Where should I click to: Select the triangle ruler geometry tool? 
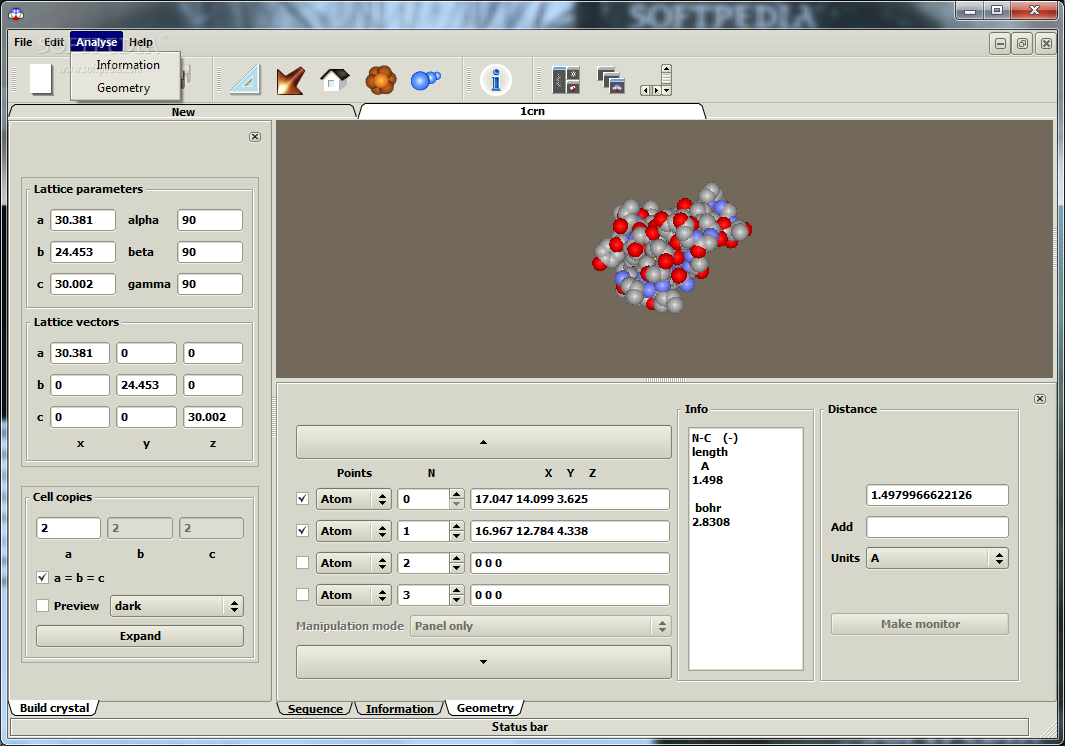click(x=246, y=79)
